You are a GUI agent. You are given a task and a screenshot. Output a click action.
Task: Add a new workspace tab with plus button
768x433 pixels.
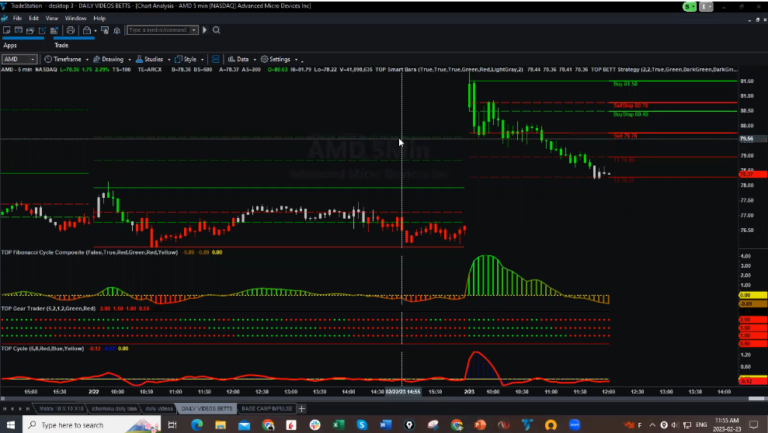[x=302, y=408]
